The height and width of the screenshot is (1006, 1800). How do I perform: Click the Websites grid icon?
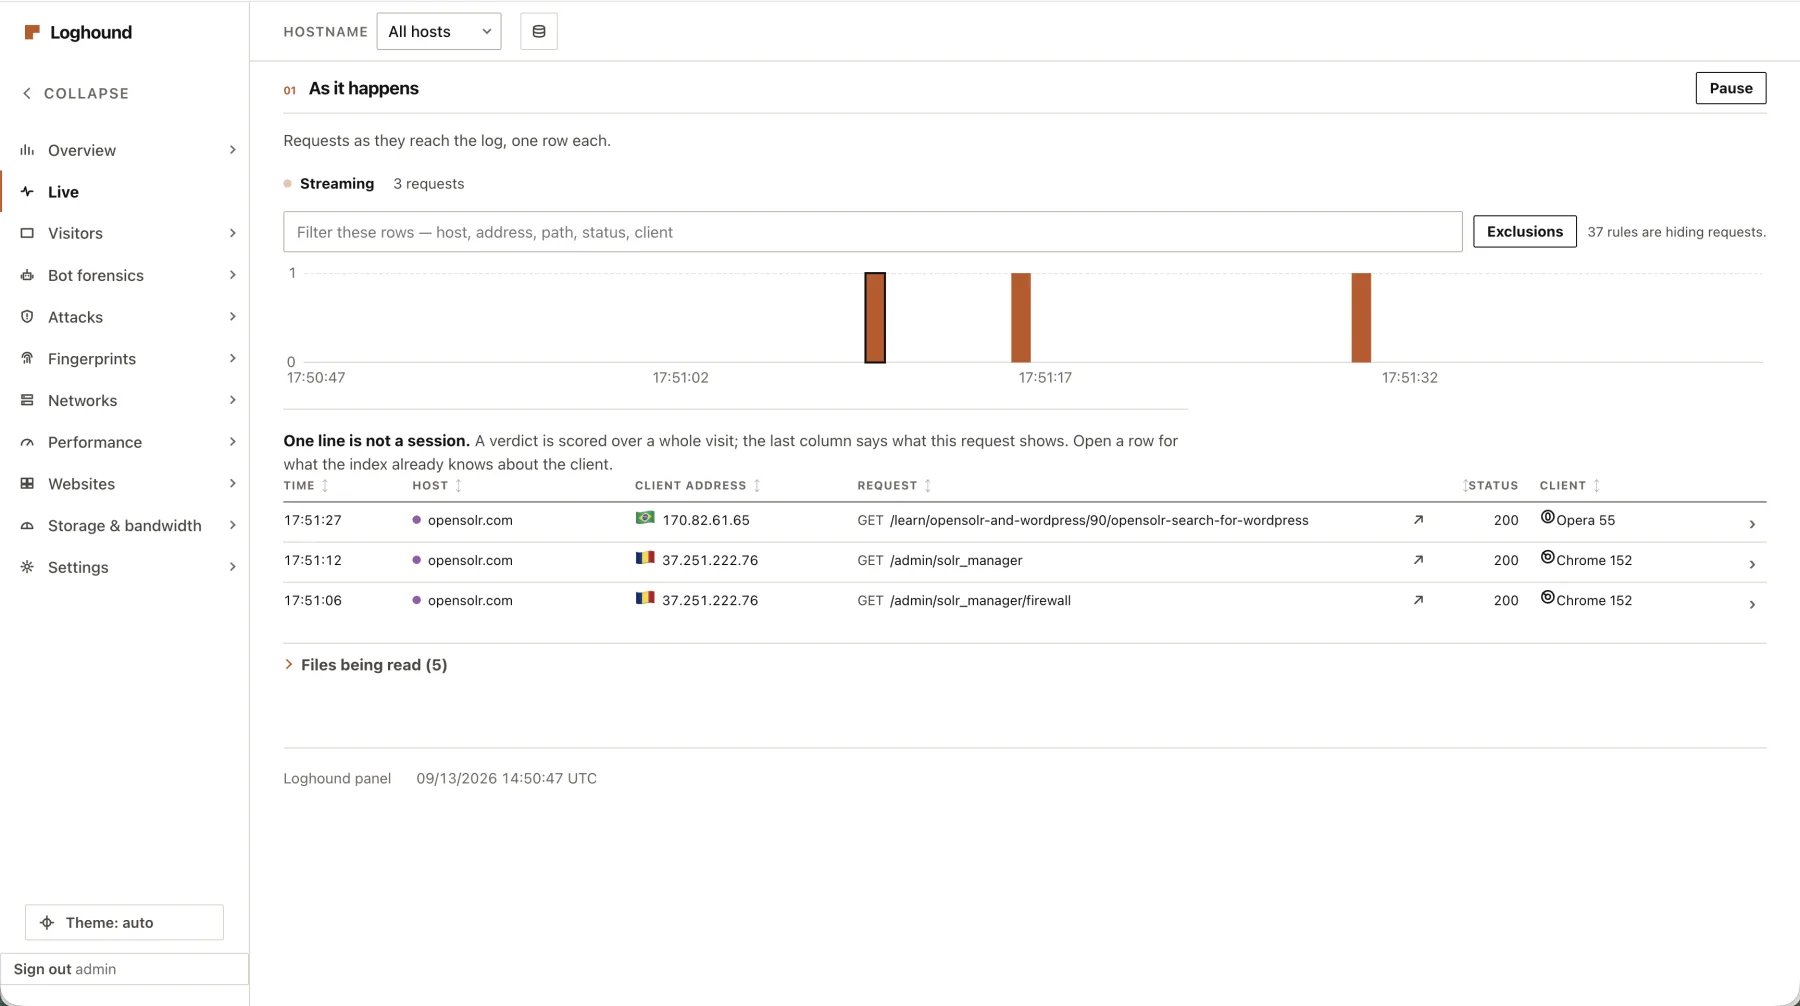27,483
